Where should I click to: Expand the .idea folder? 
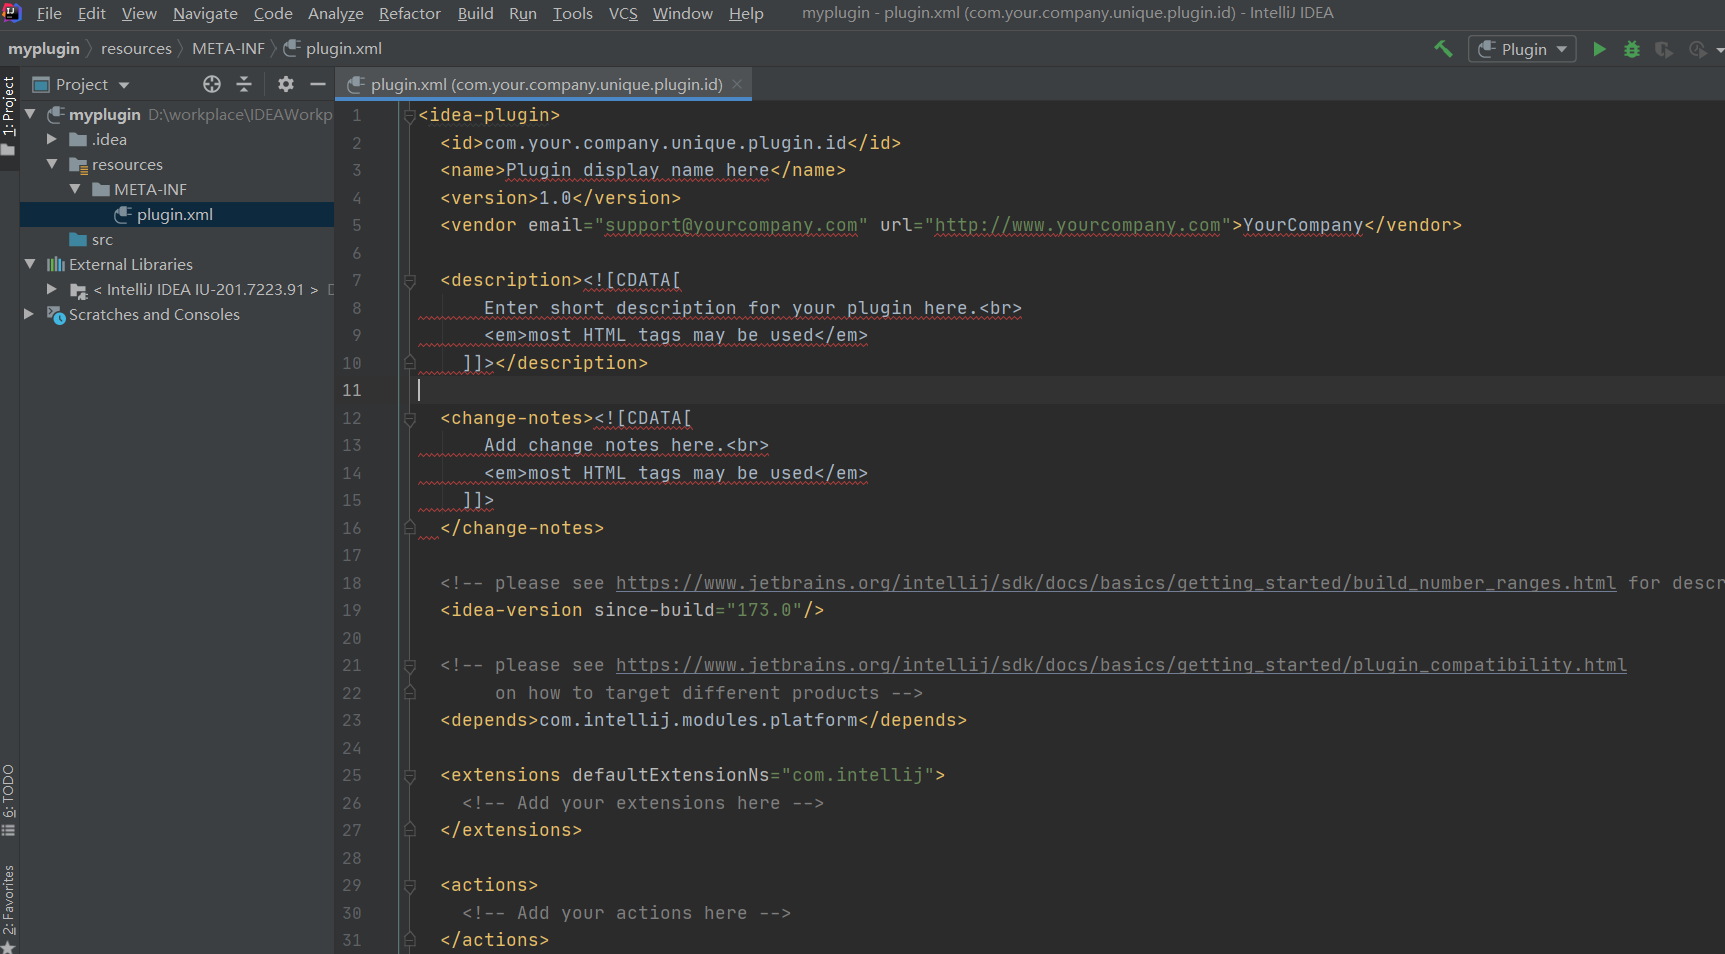(x=52, y=139)
